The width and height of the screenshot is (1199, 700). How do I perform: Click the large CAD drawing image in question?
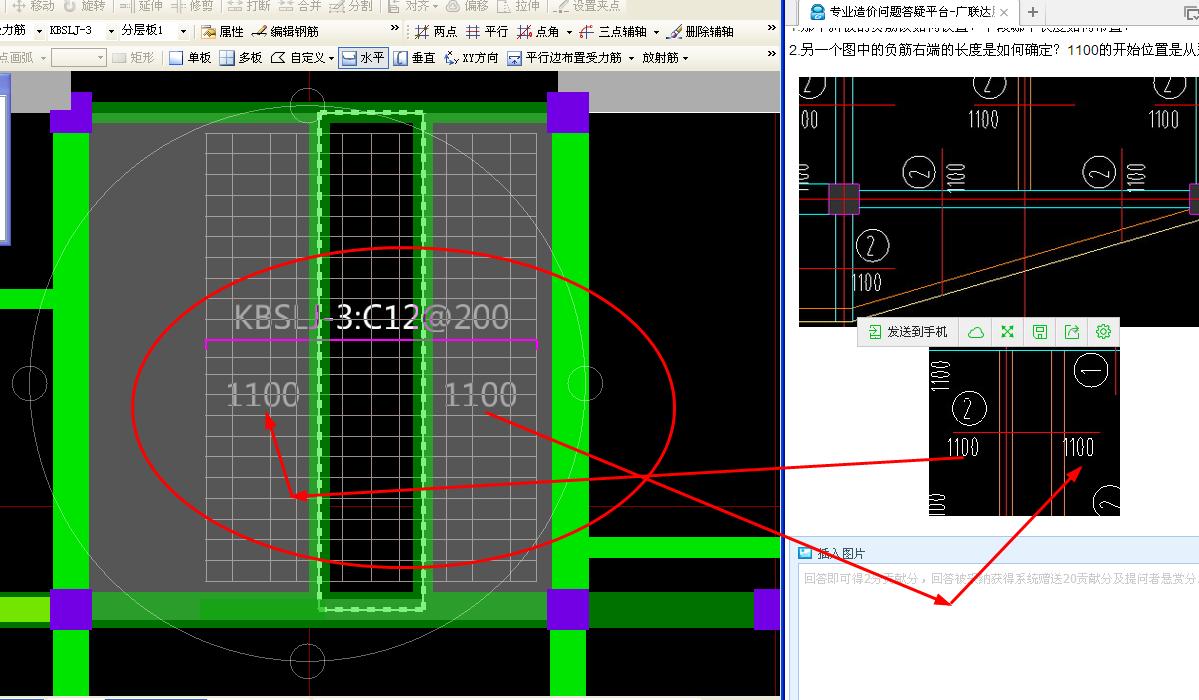[x=999, y=201]
